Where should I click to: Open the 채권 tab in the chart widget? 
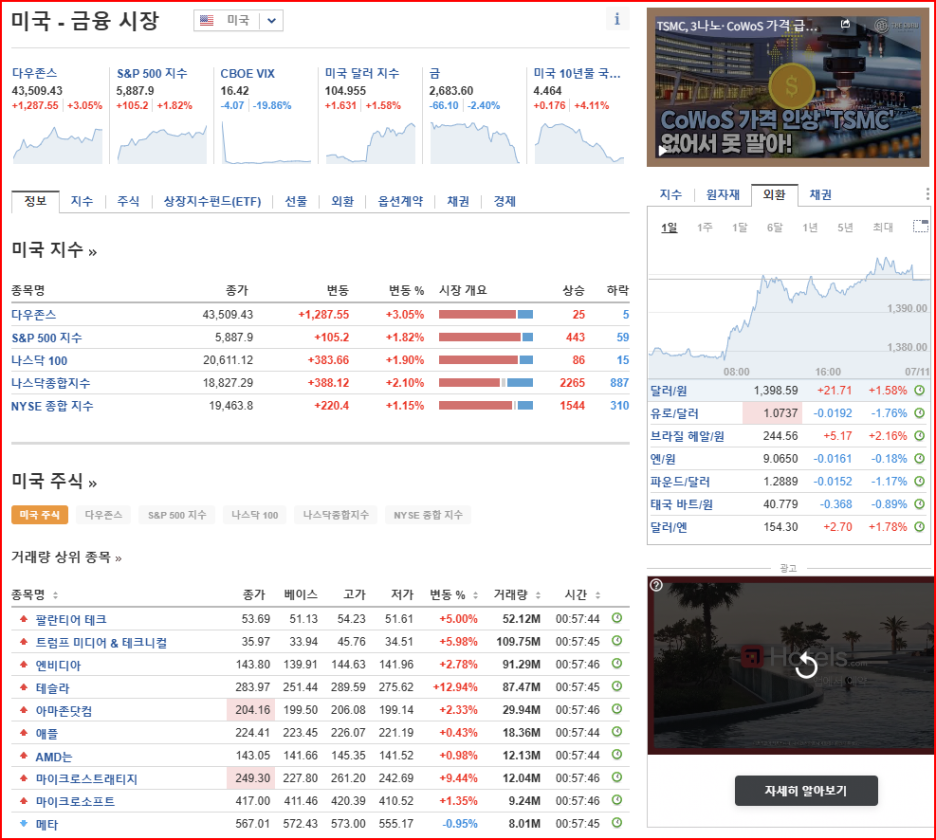click(820, 195)
